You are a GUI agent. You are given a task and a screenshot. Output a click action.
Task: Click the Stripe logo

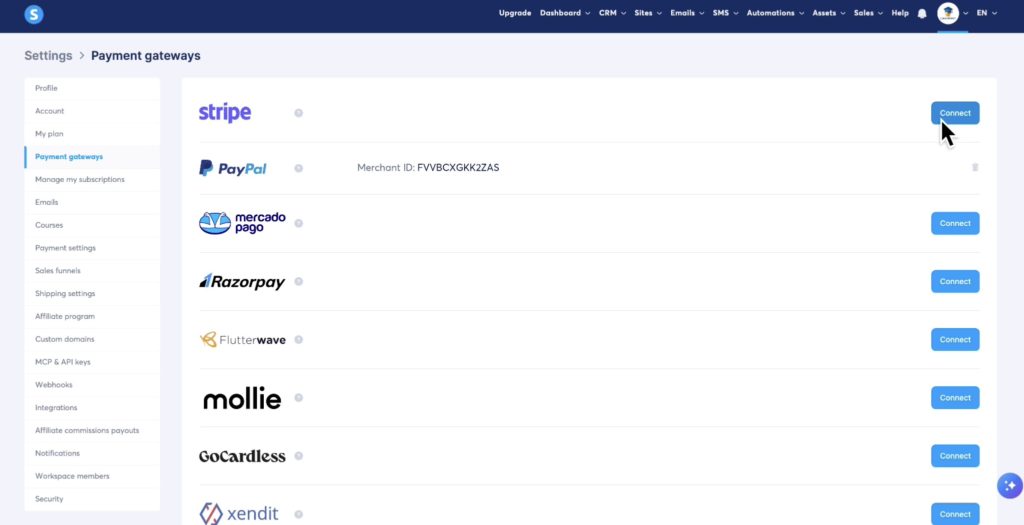click(x=225, y=113)
